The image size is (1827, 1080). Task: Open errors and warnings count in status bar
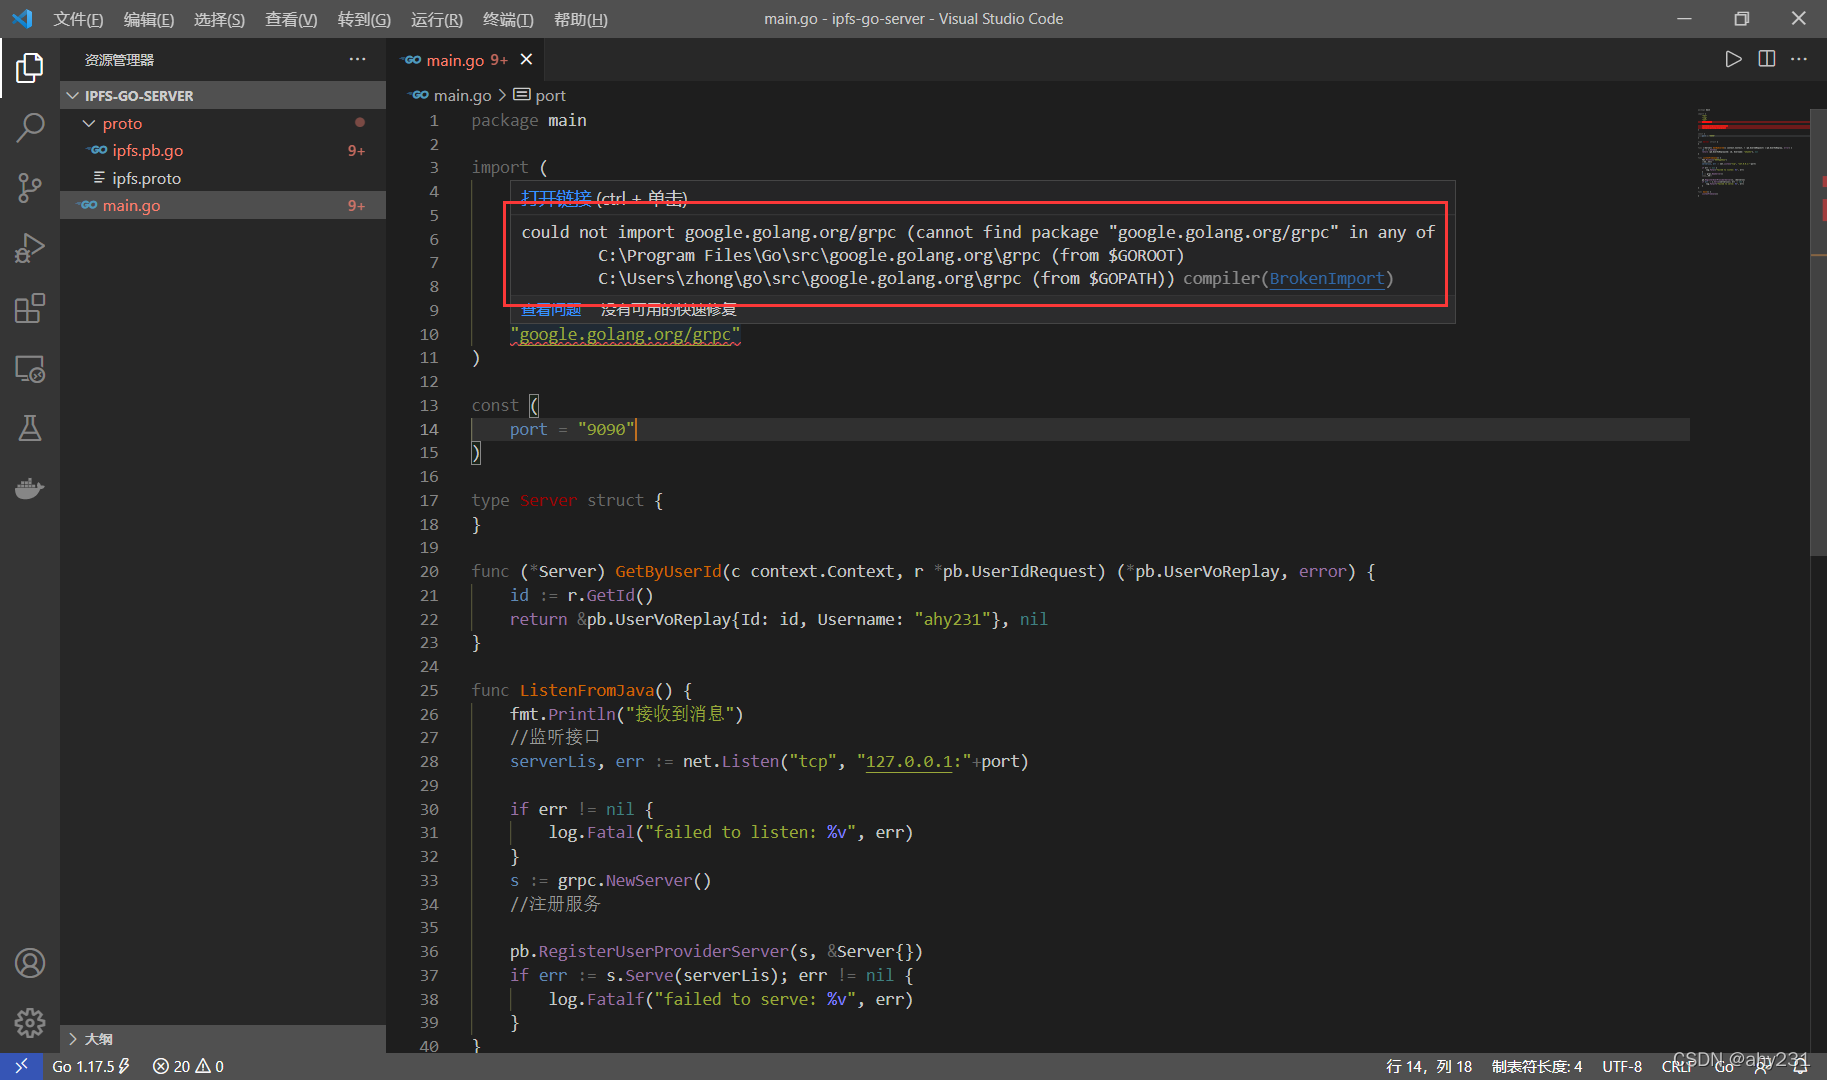click(188, 1066)
